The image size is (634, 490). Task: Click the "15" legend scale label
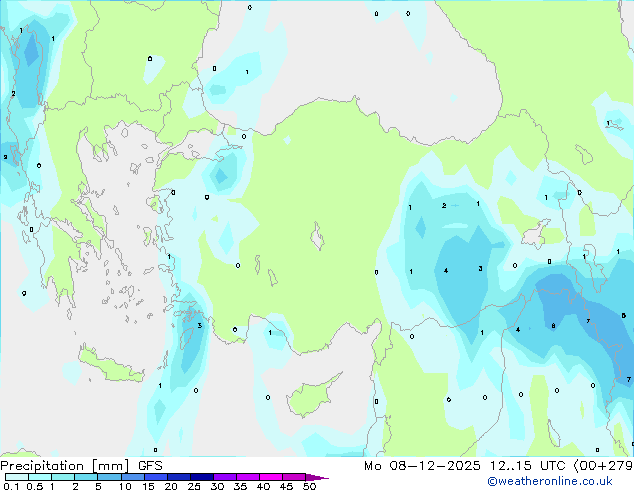click(x=148, y=486)
